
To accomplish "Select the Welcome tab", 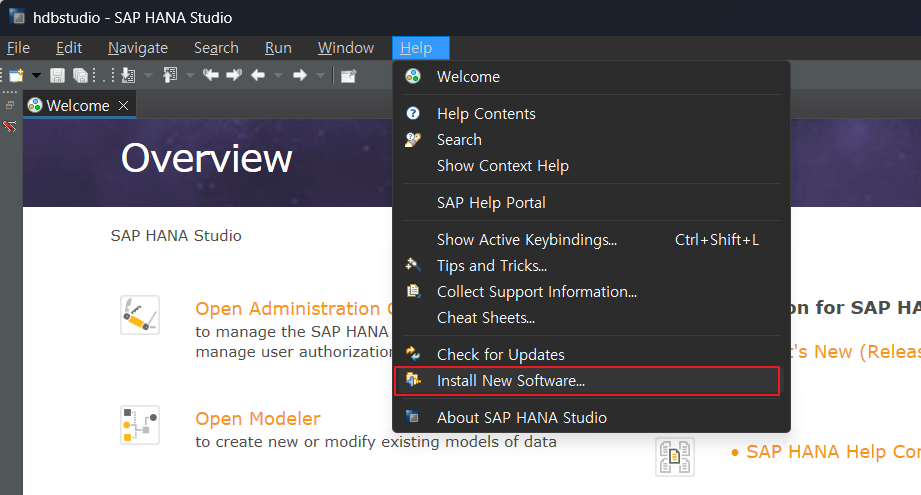I will coord(80,105).
